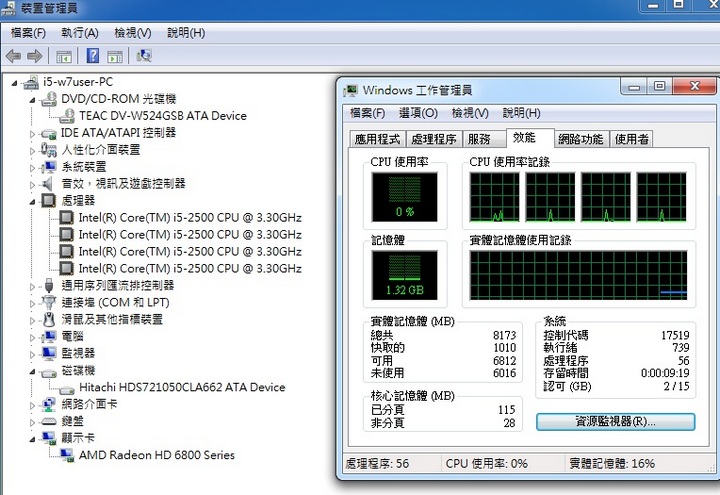Click the 處理器 processor category icon
720x495 pixels.
pyautogui.click(x=49, y=201)
